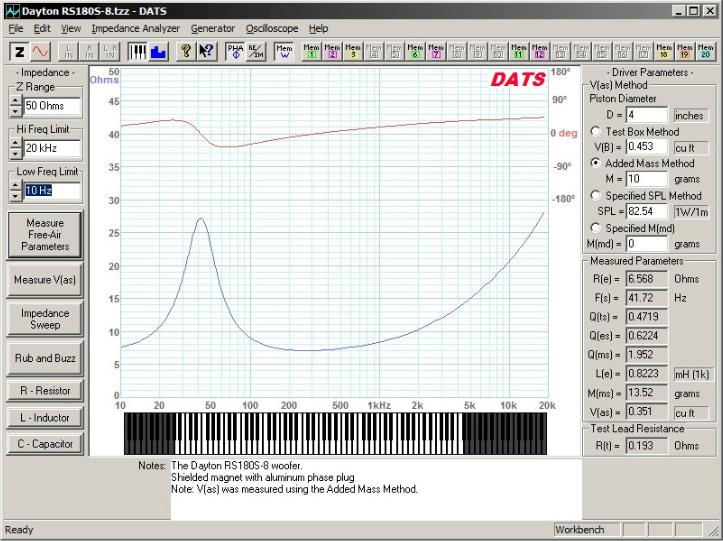
Task: Toggle the piano keyboard display icon
Action: (138, 51)
